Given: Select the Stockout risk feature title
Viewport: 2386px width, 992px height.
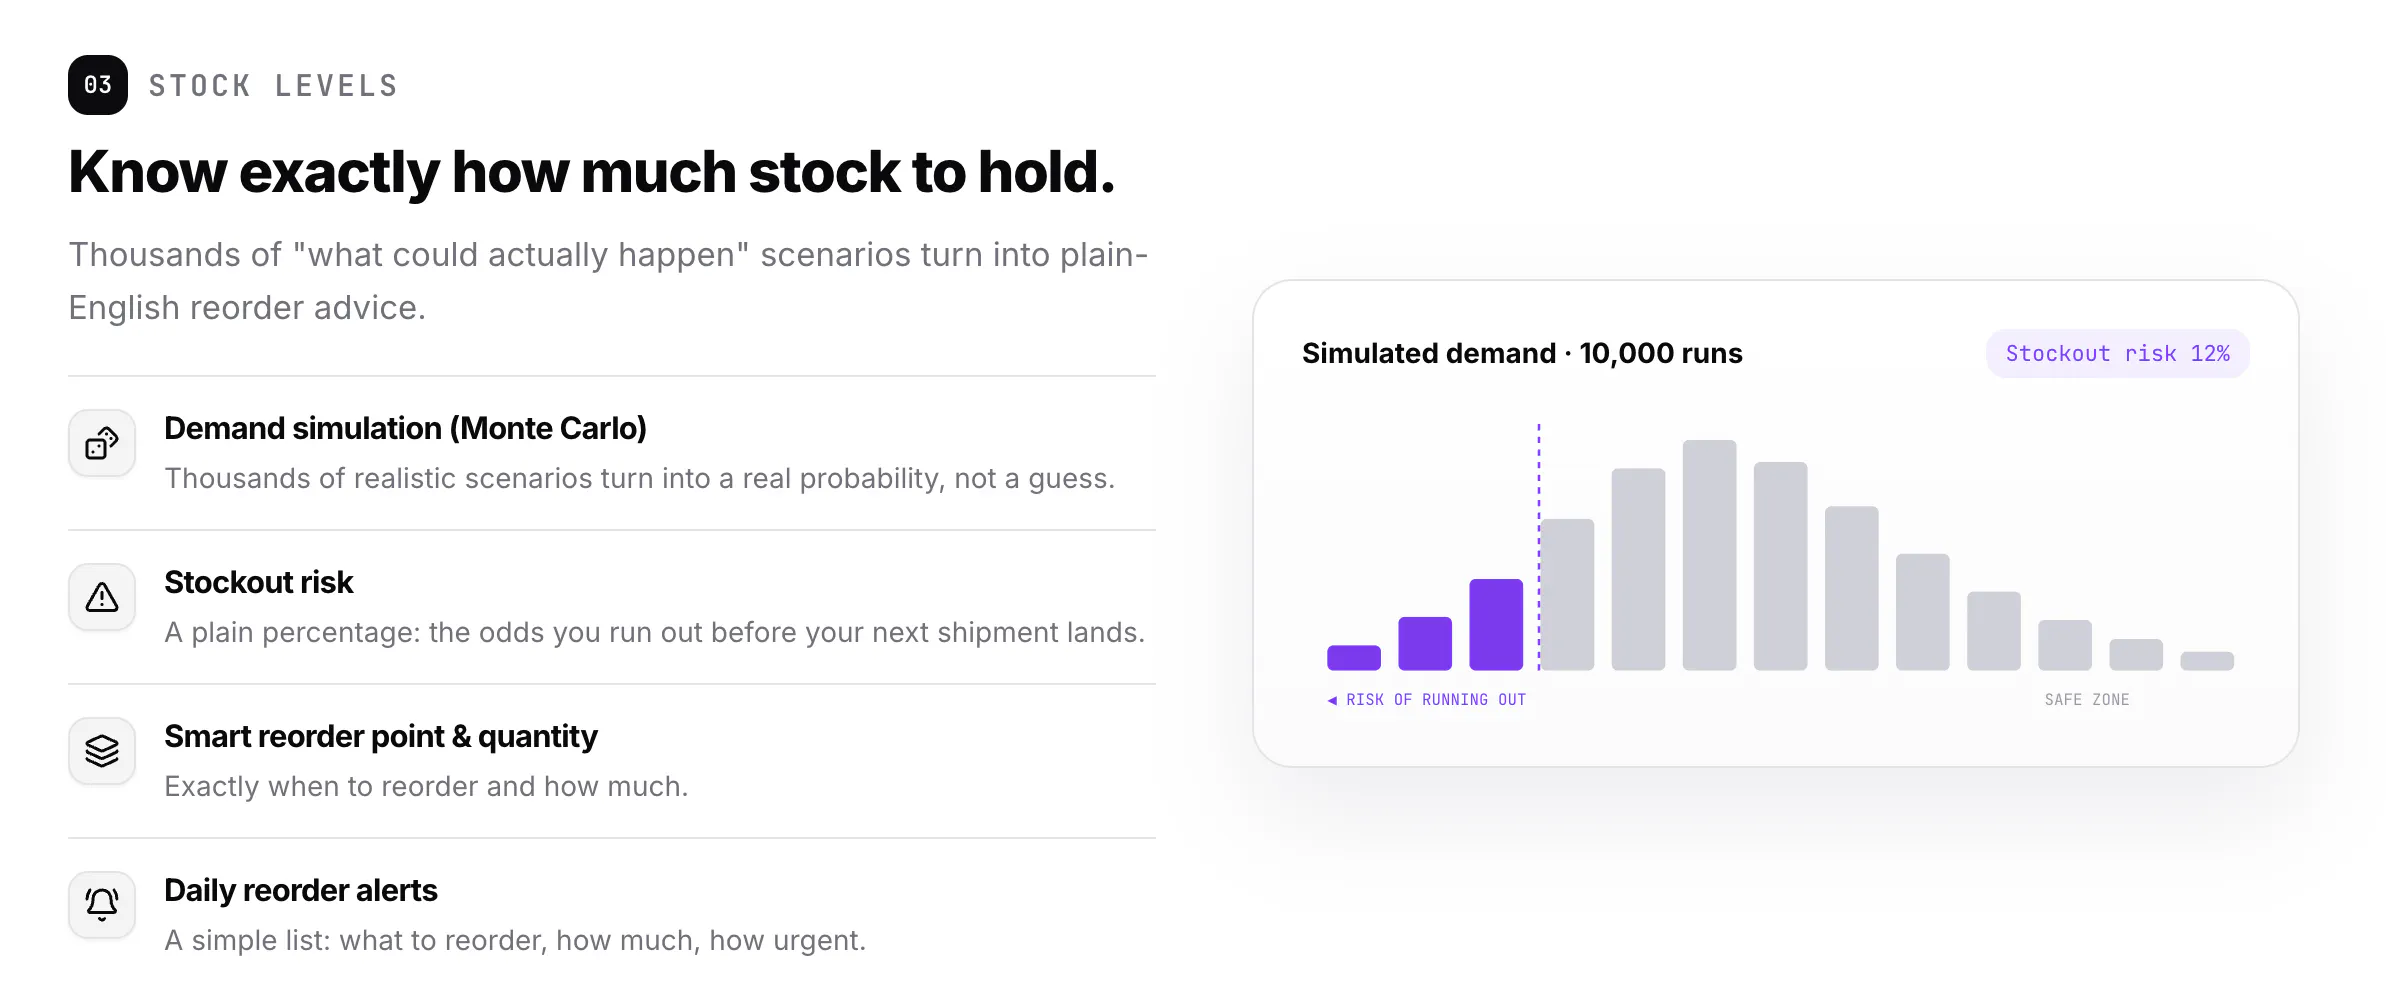Looking at the screenshot, I should coord(259,582).
